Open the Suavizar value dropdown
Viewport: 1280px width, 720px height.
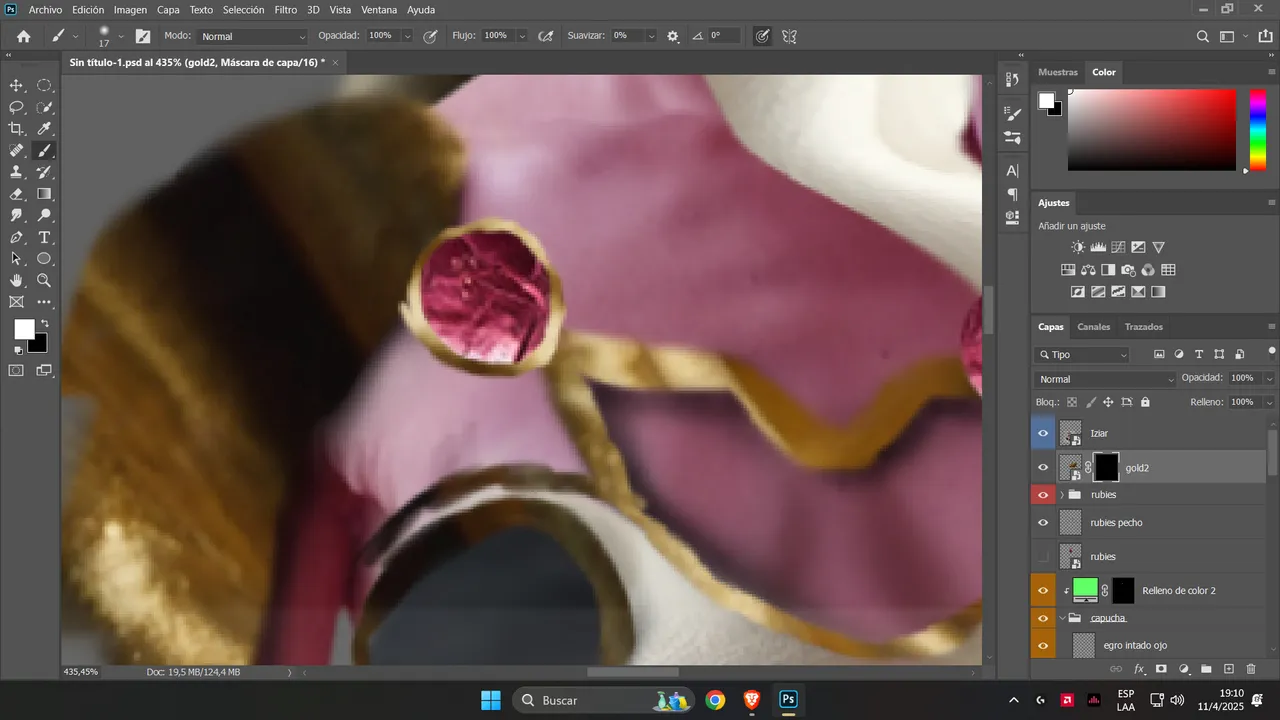pos(652,36)
